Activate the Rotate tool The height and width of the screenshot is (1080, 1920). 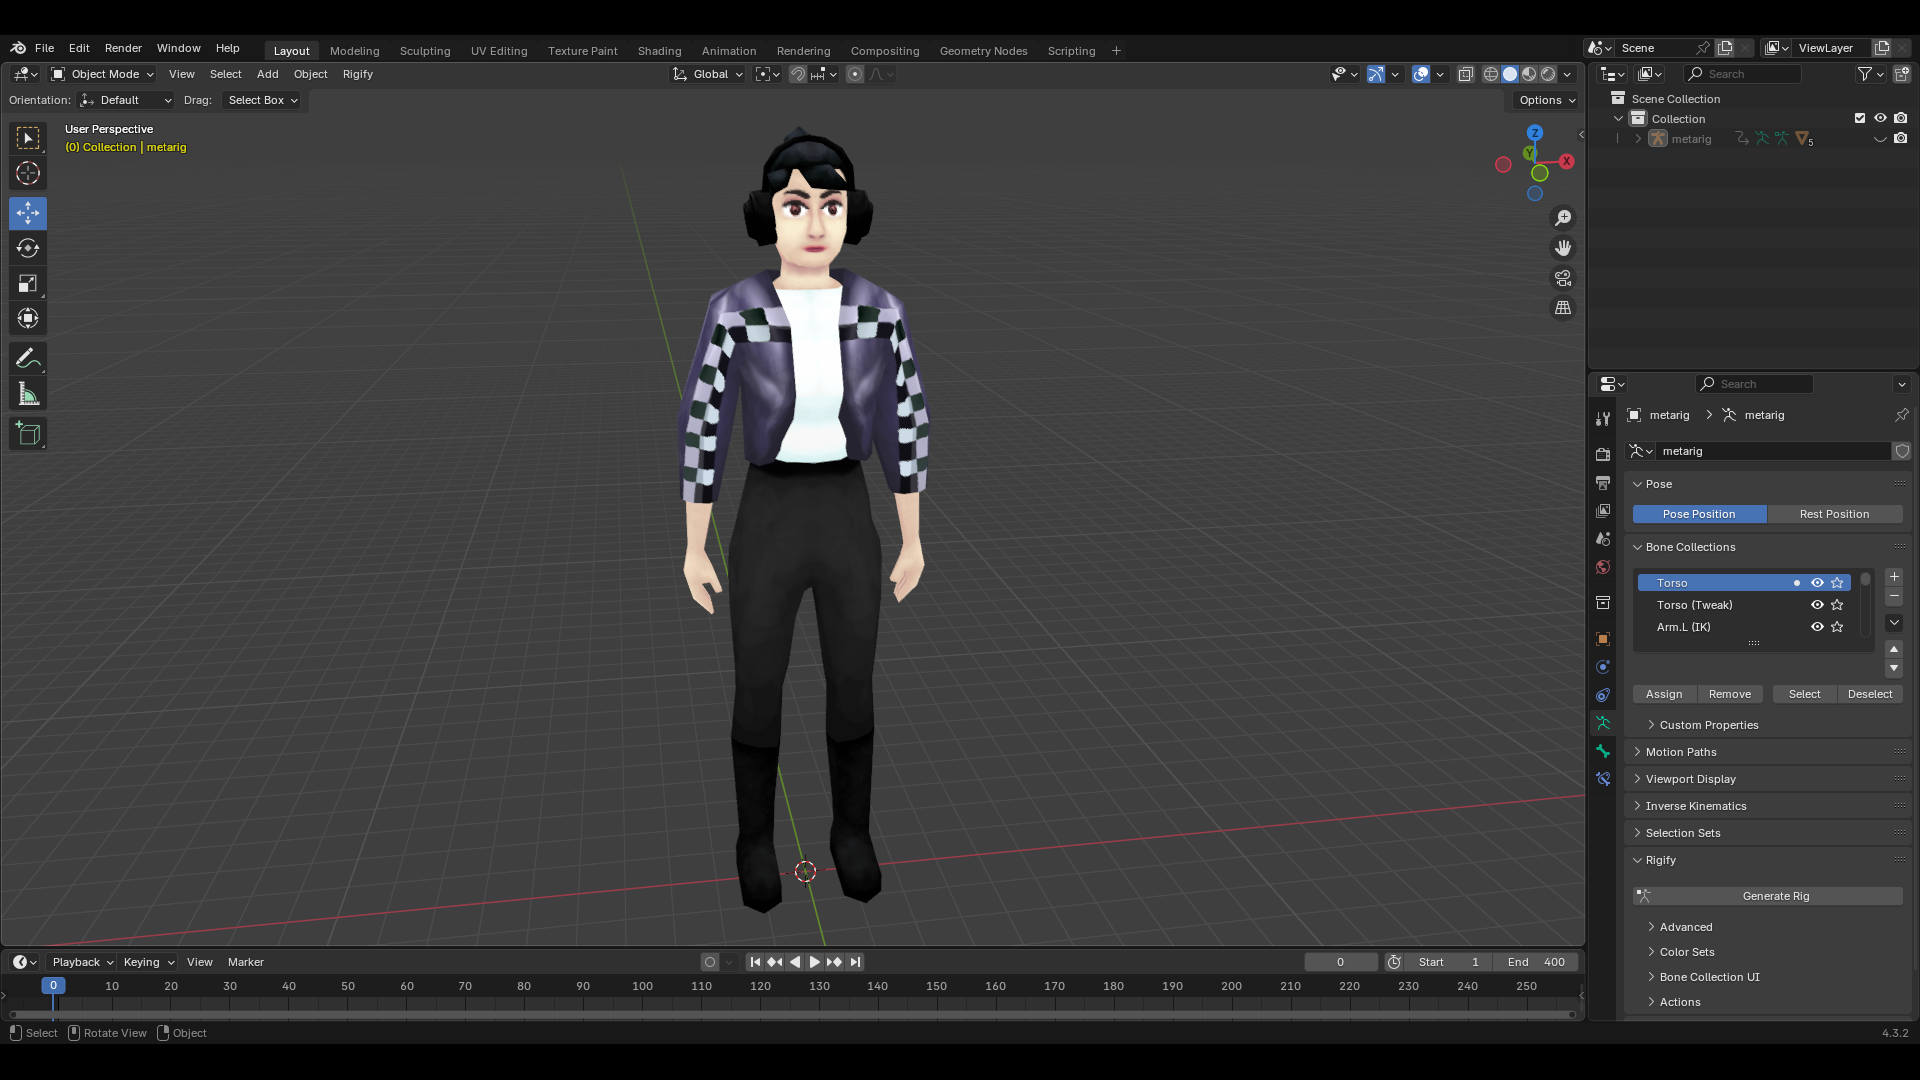point(28,248)
